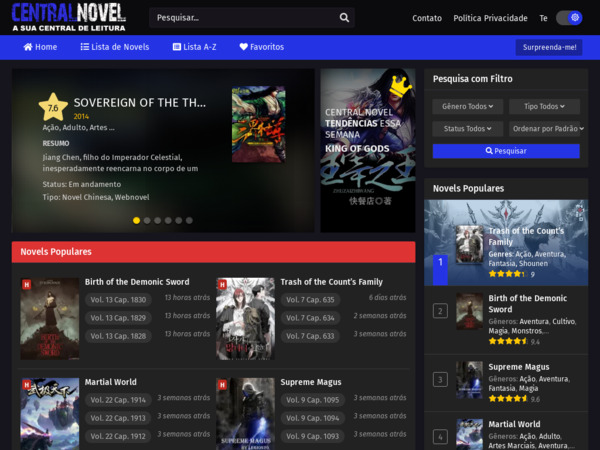Open the Sovereign slider cover thumbnail
The image size is (600, 450).
pyautogui.click(x=259, y=124)
